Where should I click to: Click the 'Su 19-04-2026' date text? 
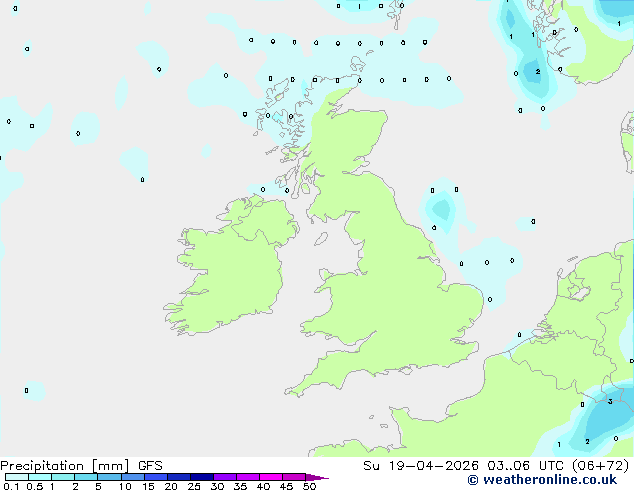[421, 465]
